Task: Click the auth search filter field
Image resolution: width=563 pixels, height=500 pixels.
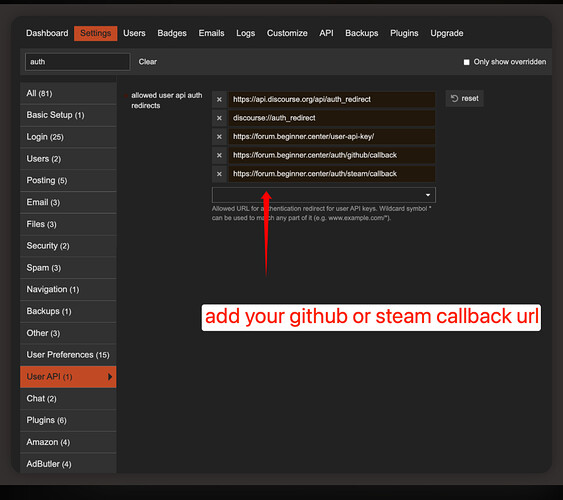Action: click(x=78, y=62)
